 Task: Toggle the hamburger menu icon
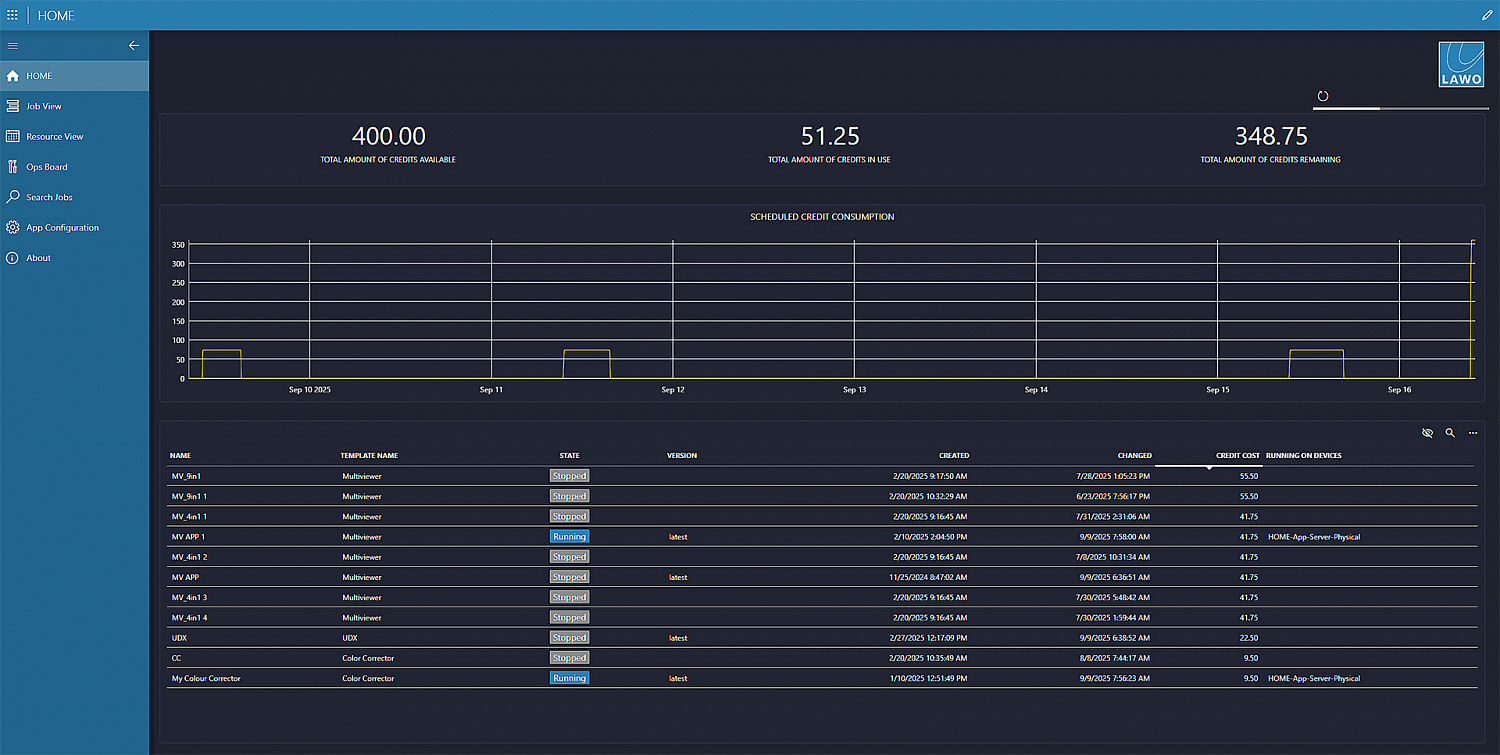[x=13, y=46]
